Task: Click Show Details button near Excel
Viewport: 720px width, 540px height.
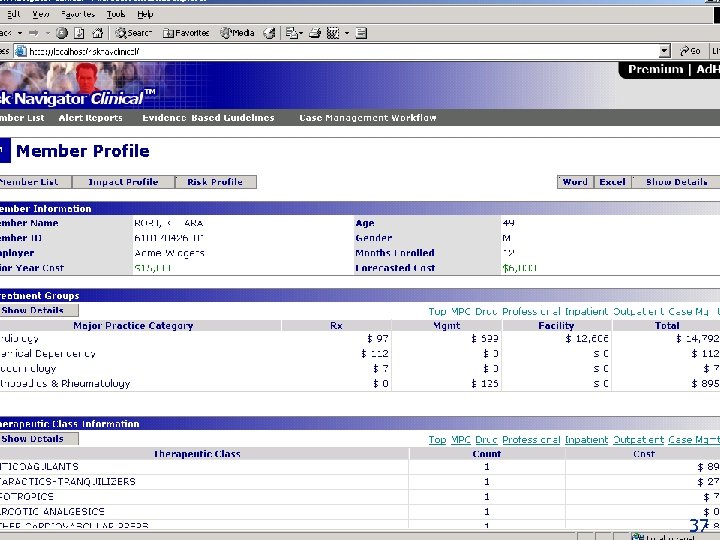Action: pyautogui.click(x=676, y=182)
